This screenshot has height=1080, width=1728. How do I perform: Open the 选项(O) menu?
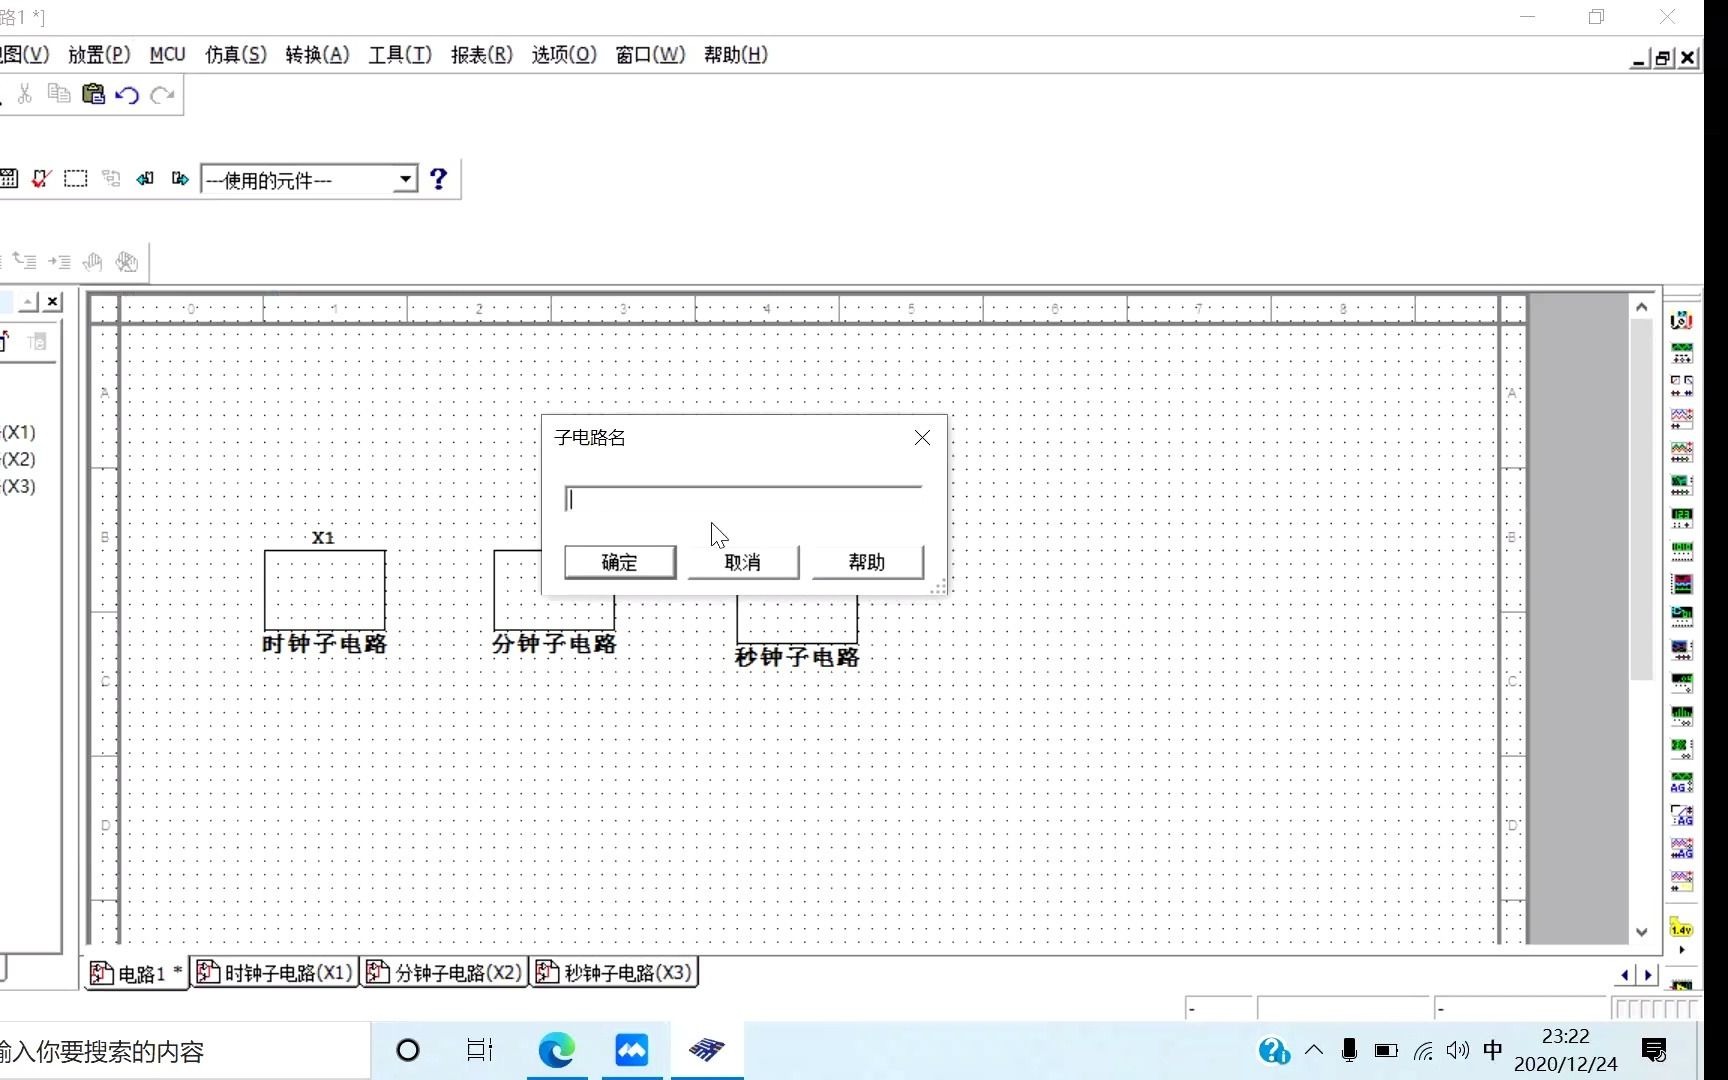(x=564, y=55)
